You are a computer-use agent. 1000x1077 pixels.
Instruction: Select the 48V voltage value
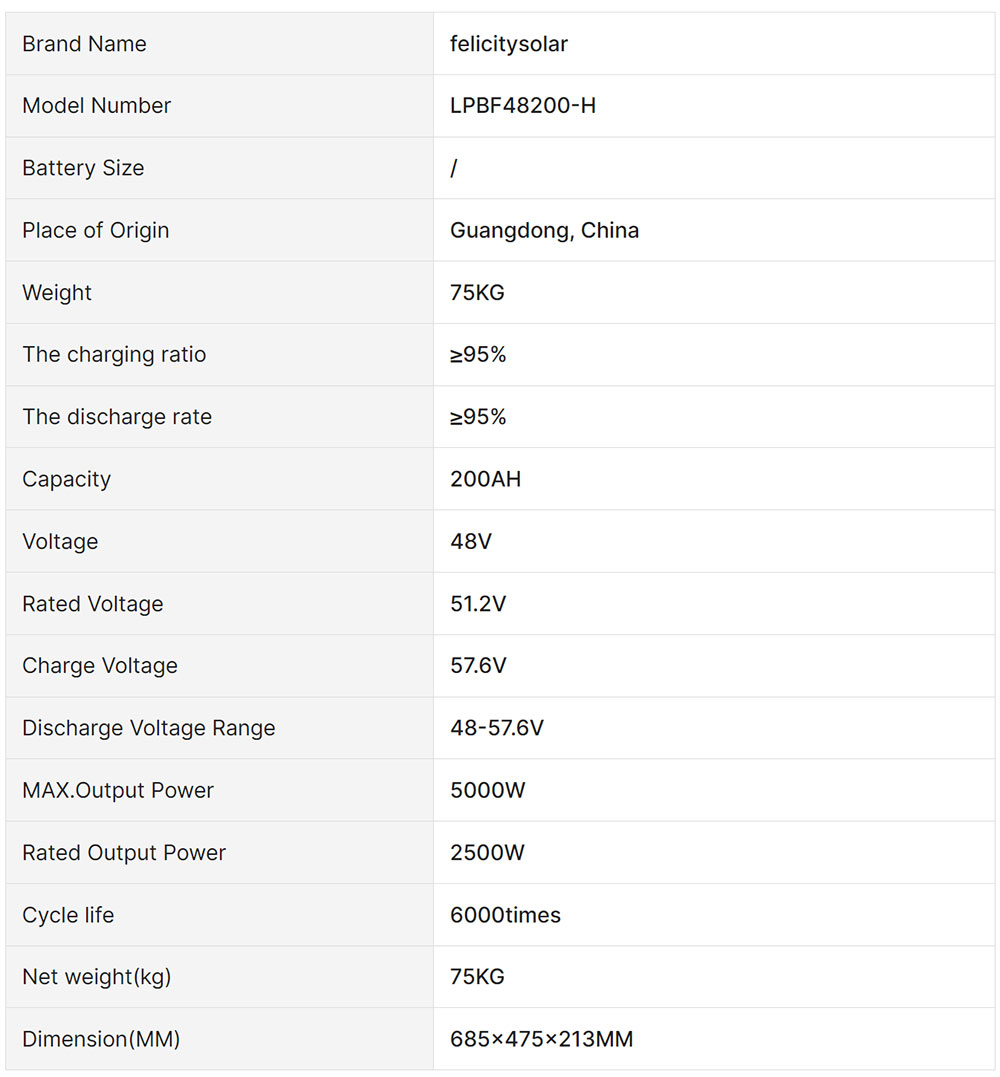(x=471, y=541)
